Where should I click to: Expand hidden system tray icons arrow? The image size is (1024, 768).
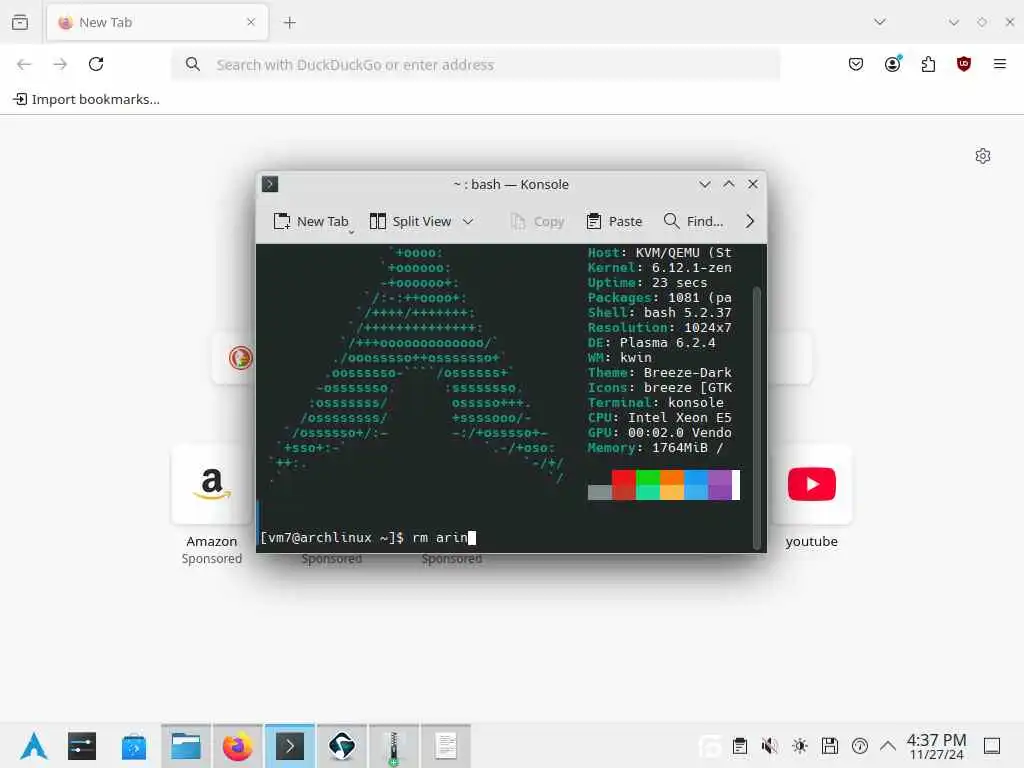(888, 746)
